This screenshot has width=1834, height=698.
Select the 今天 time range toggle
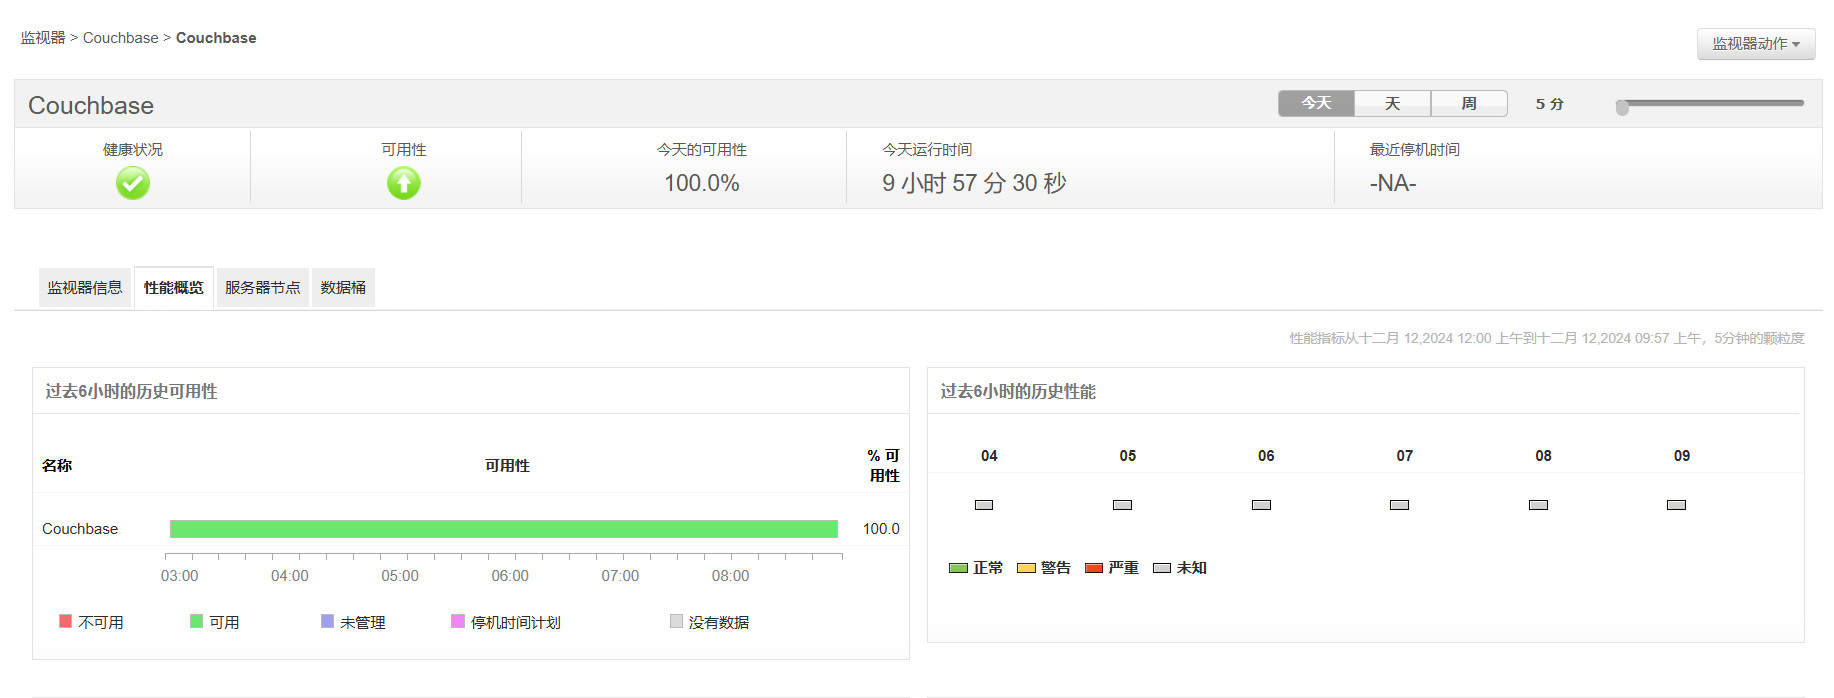[1316, 103]
